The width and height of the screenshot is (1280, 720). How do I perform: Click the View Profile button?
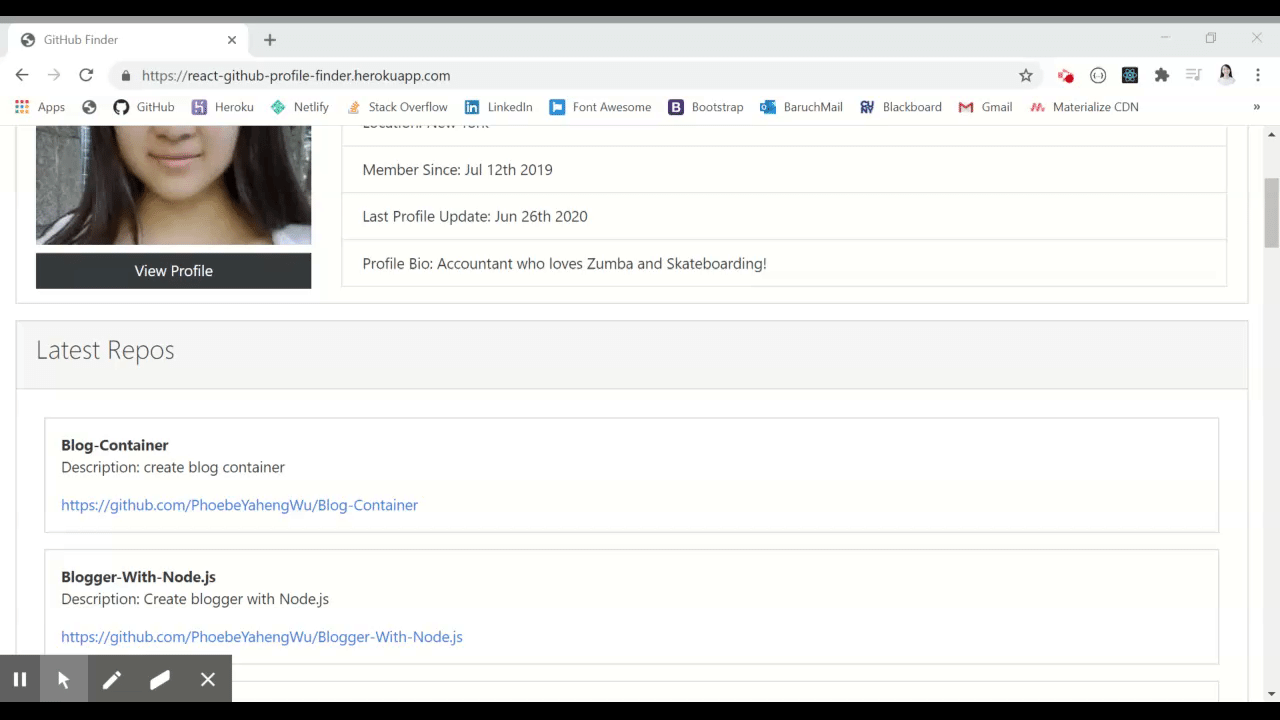point(173,271)
